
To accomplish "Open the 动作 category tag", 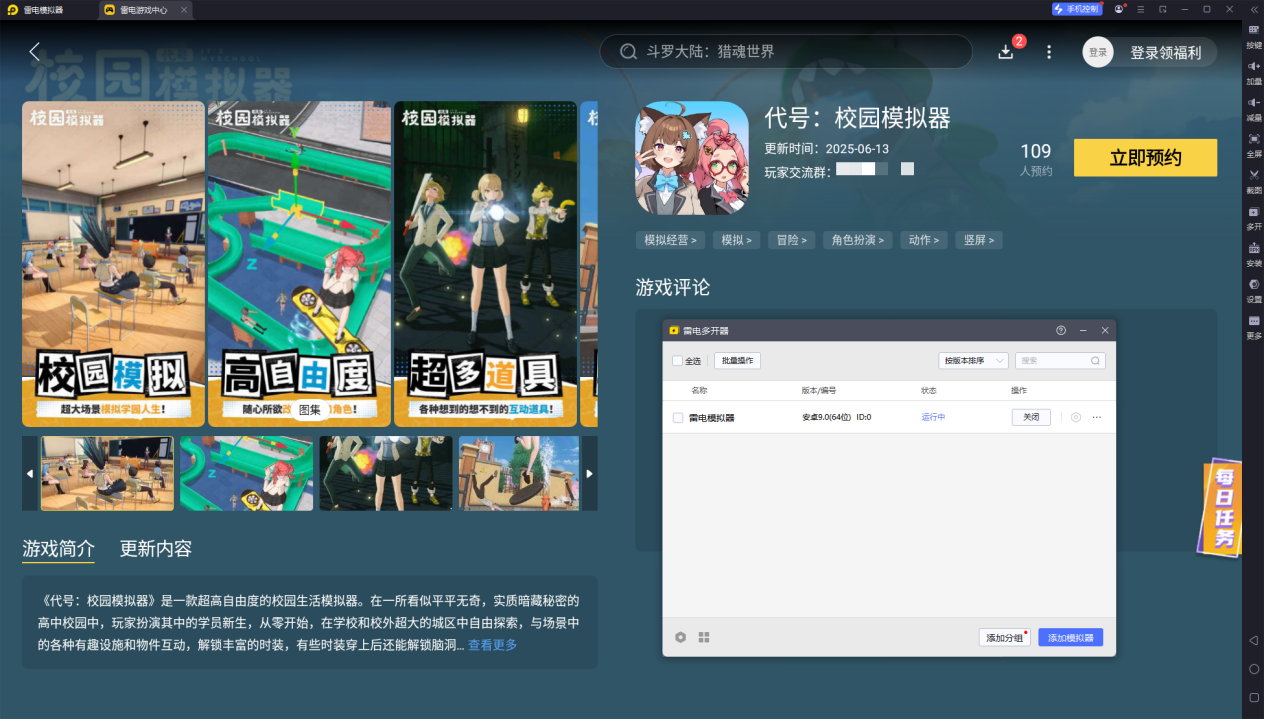I will point(923,240).
